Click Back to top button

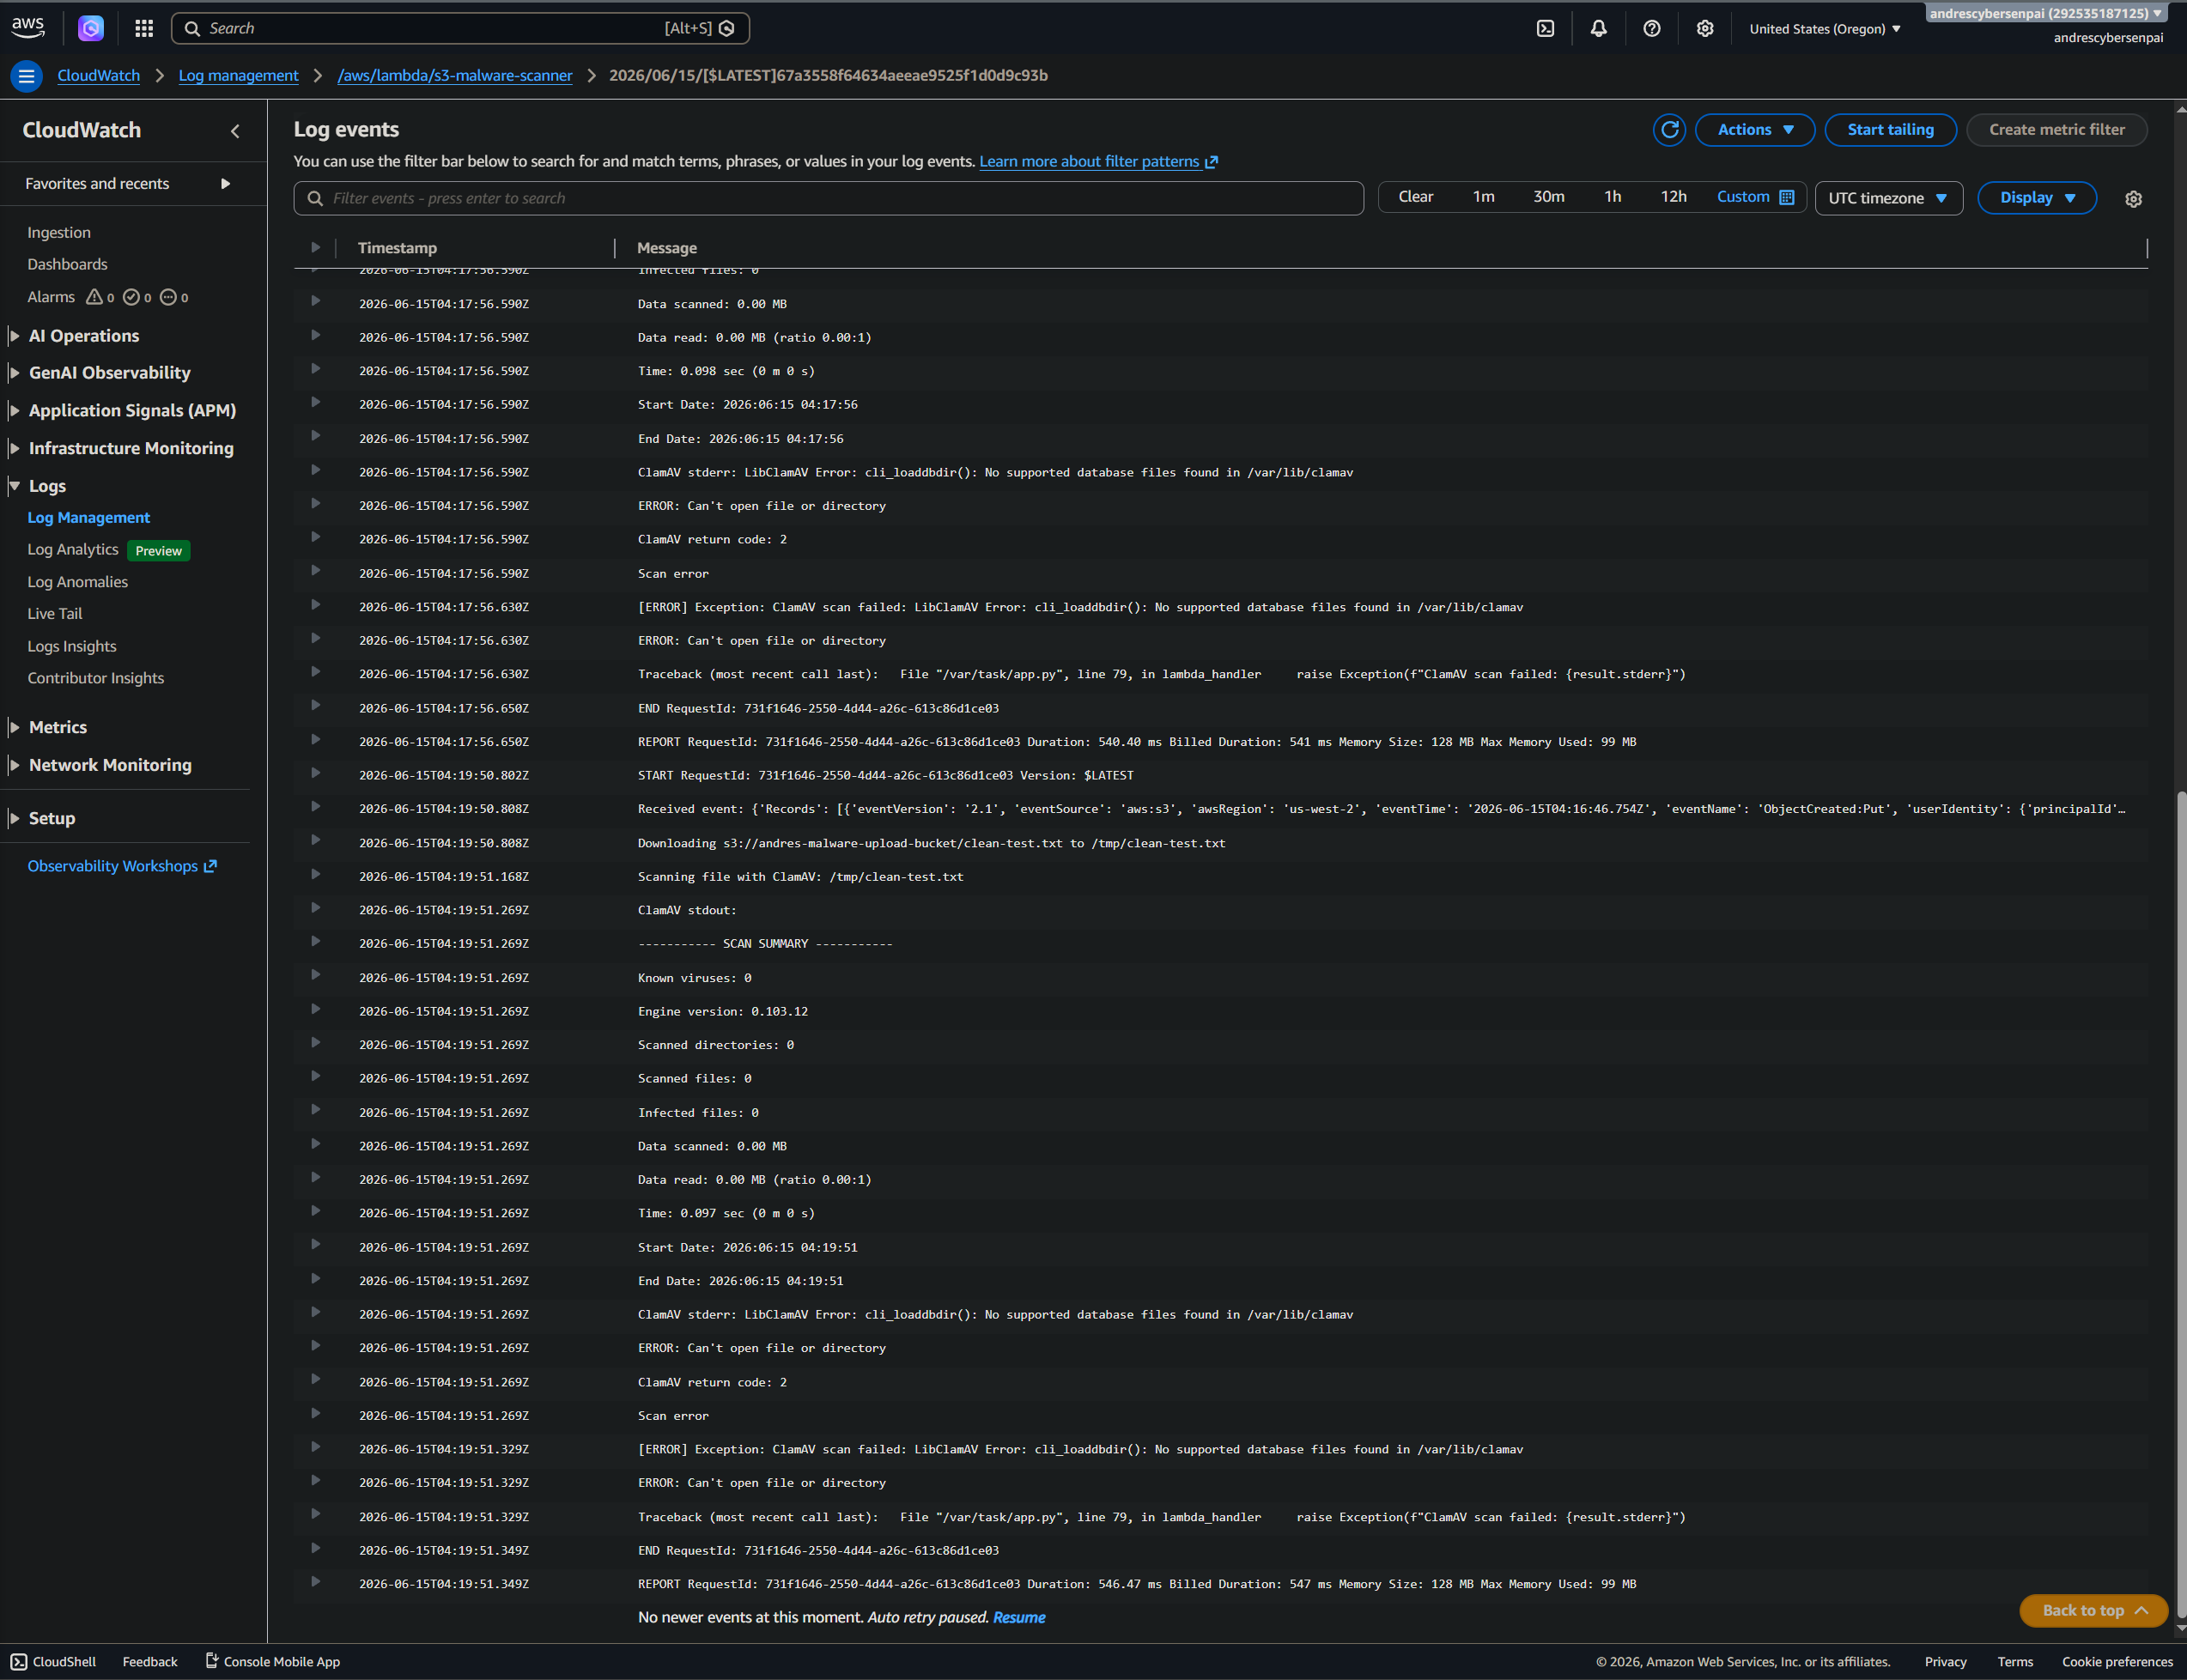[2093, 1610]
